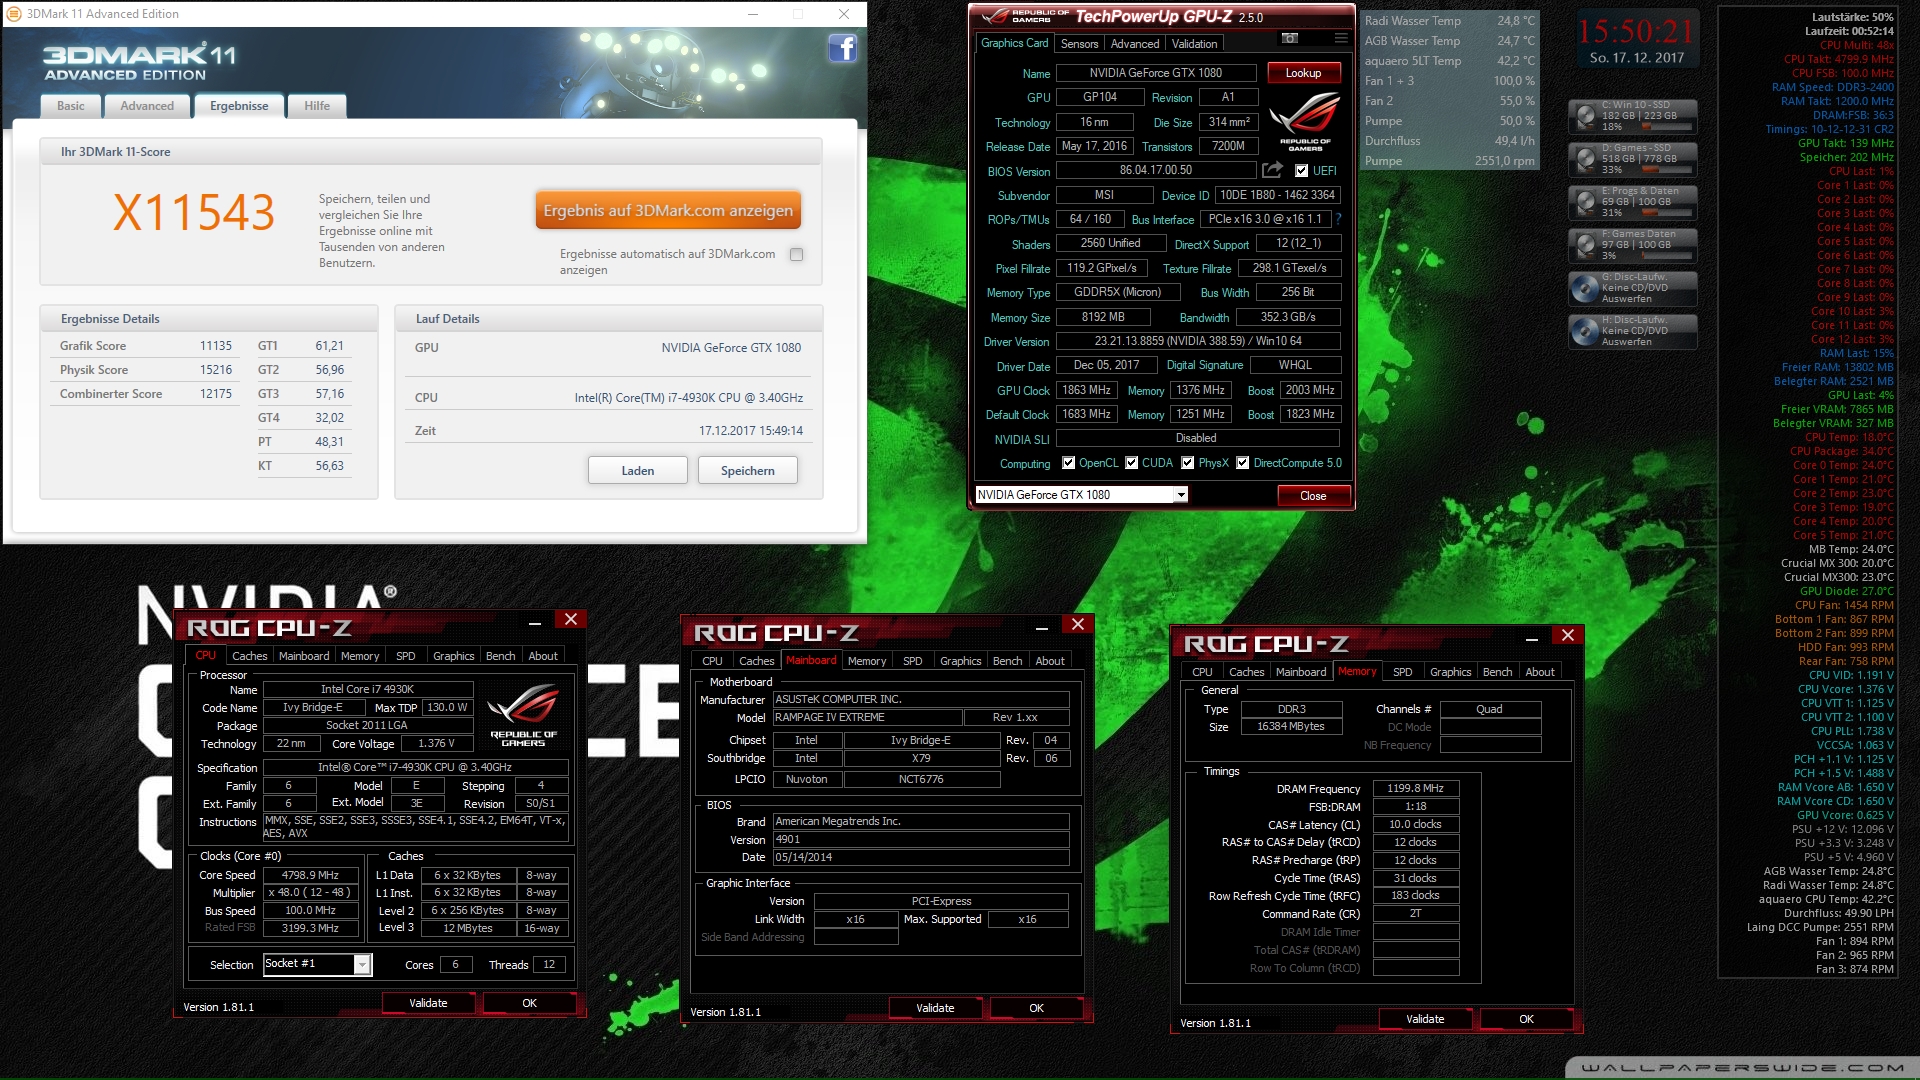The image size is (1920, 1080).
Task: Toggle the CUDA checkbox
Action: (1132, 463)
